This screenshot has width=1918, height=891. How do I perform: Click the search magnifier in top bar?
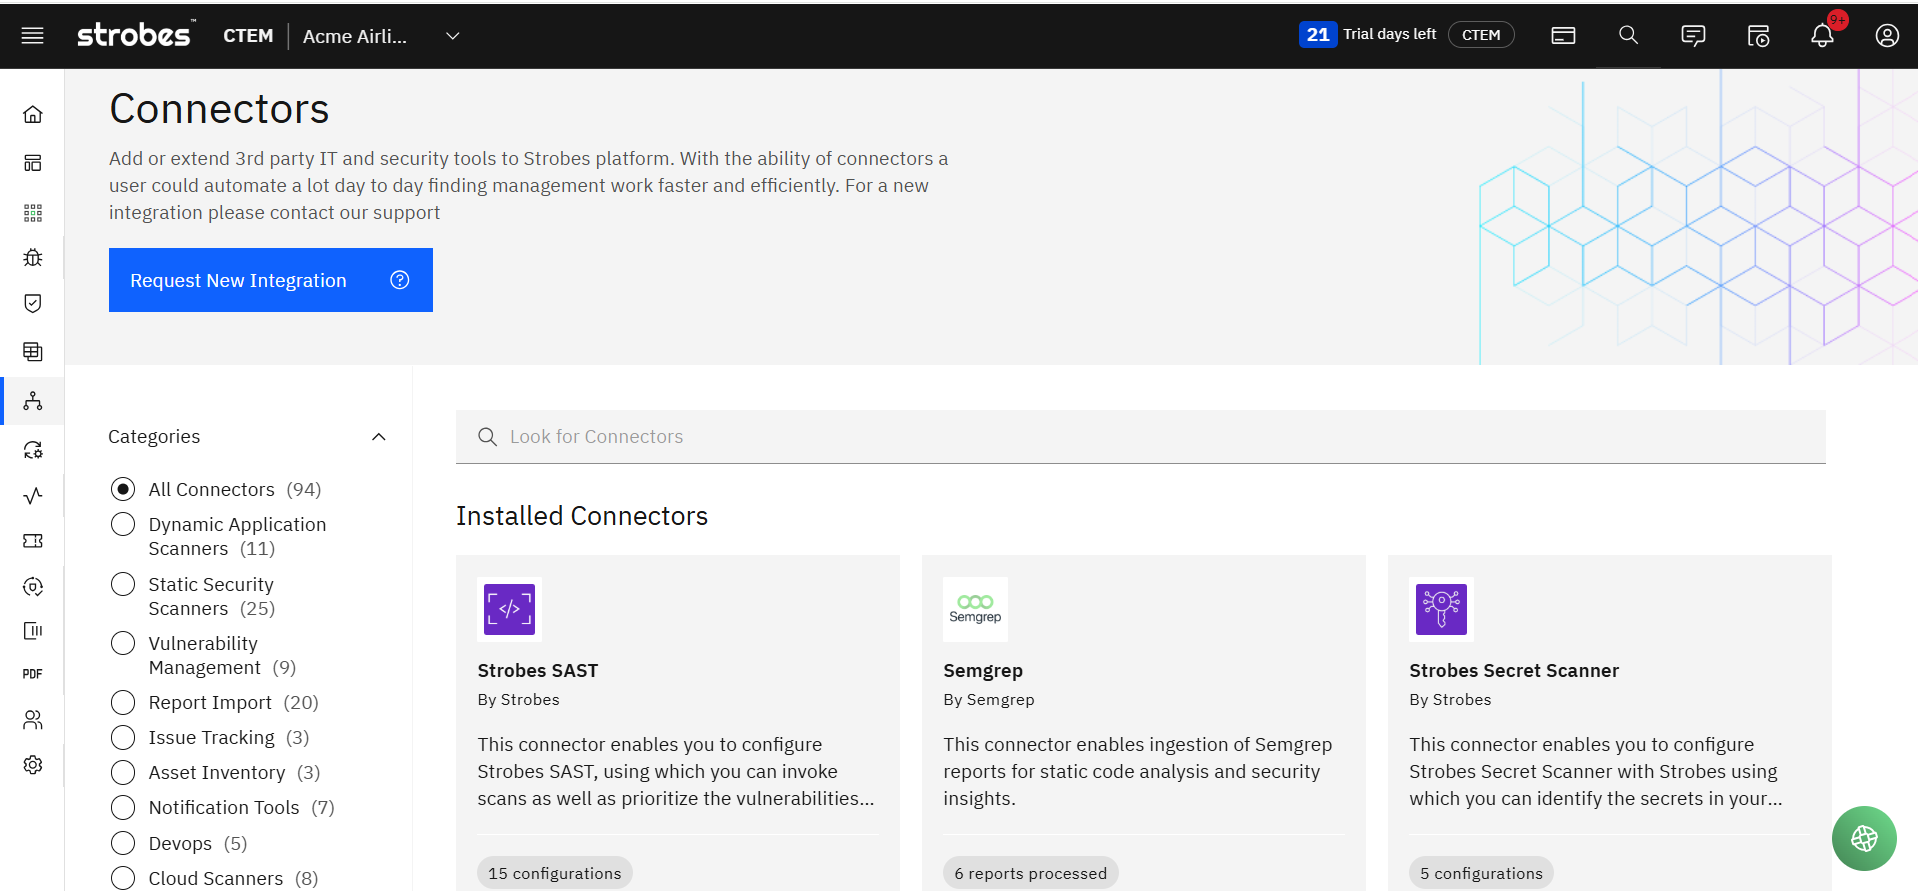coord(1628,36)
